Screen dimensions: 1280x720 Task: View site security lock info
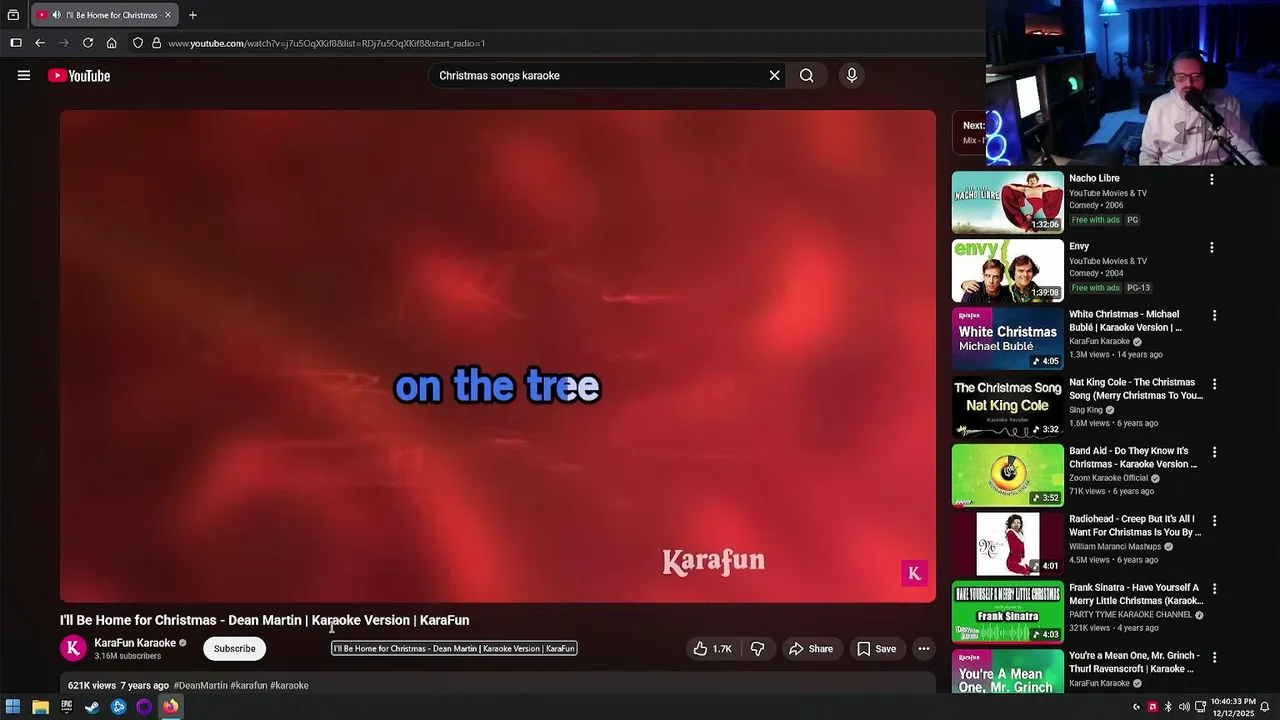click(x=156, y=43)
